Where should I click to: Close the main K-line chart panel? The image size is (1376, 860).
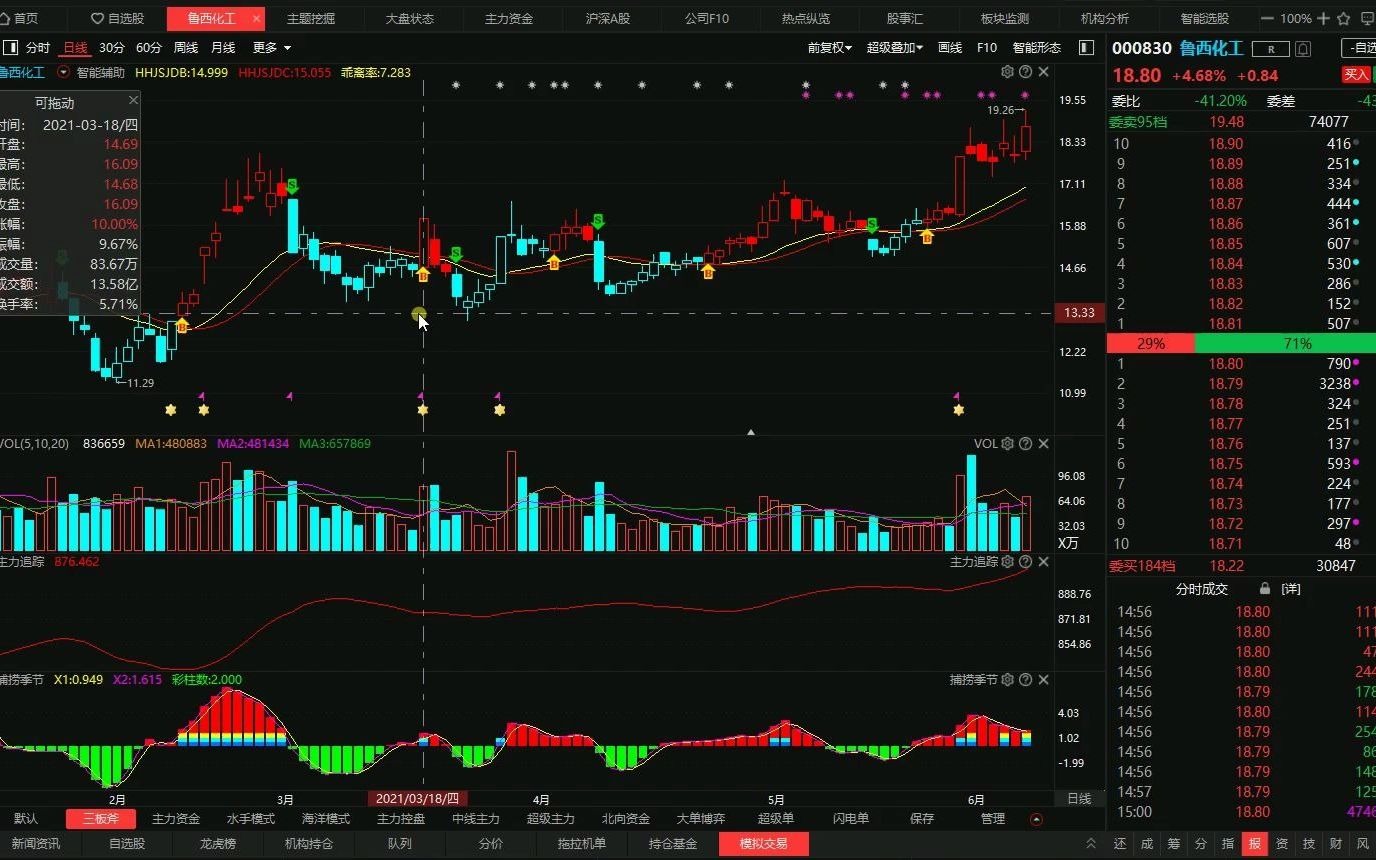(1044, 72)
